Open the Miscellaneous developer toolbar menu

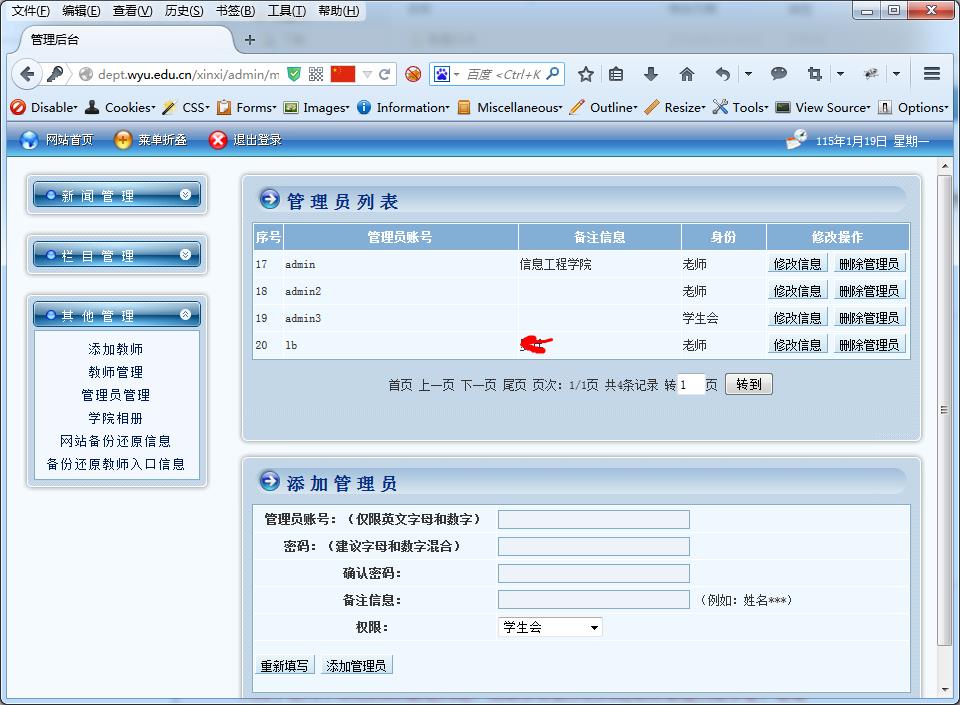(x=510, y=108)
